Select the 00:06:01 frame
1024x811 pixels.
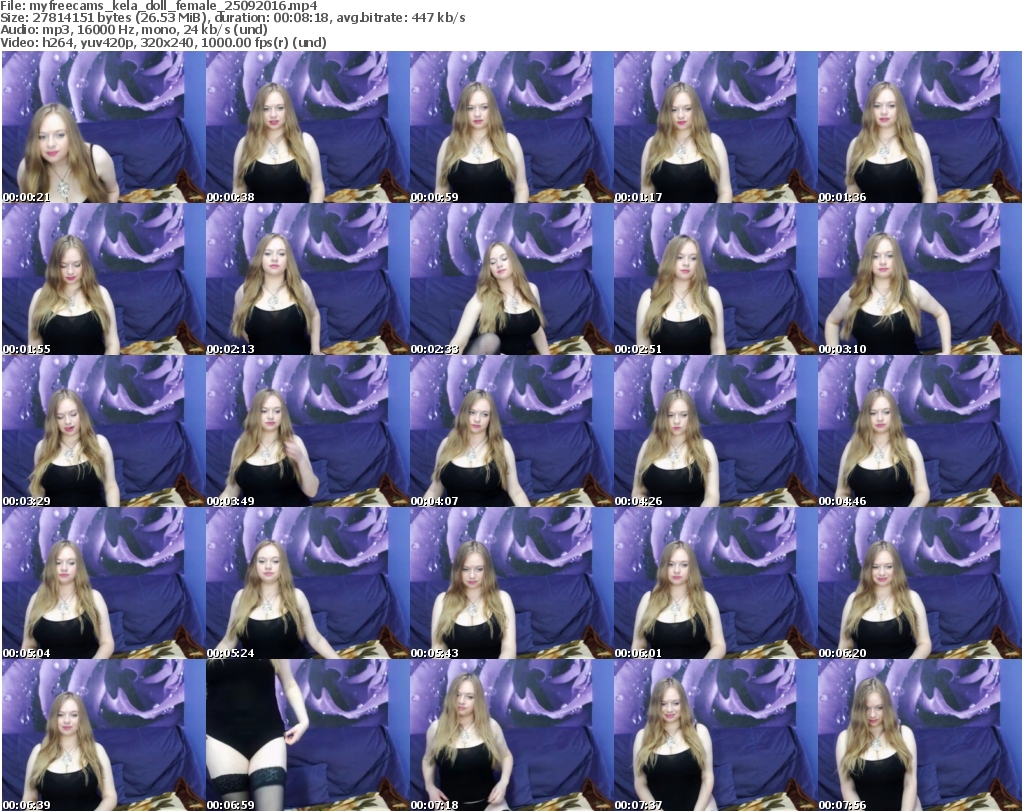pyautogui.click(x=714, y=584)
